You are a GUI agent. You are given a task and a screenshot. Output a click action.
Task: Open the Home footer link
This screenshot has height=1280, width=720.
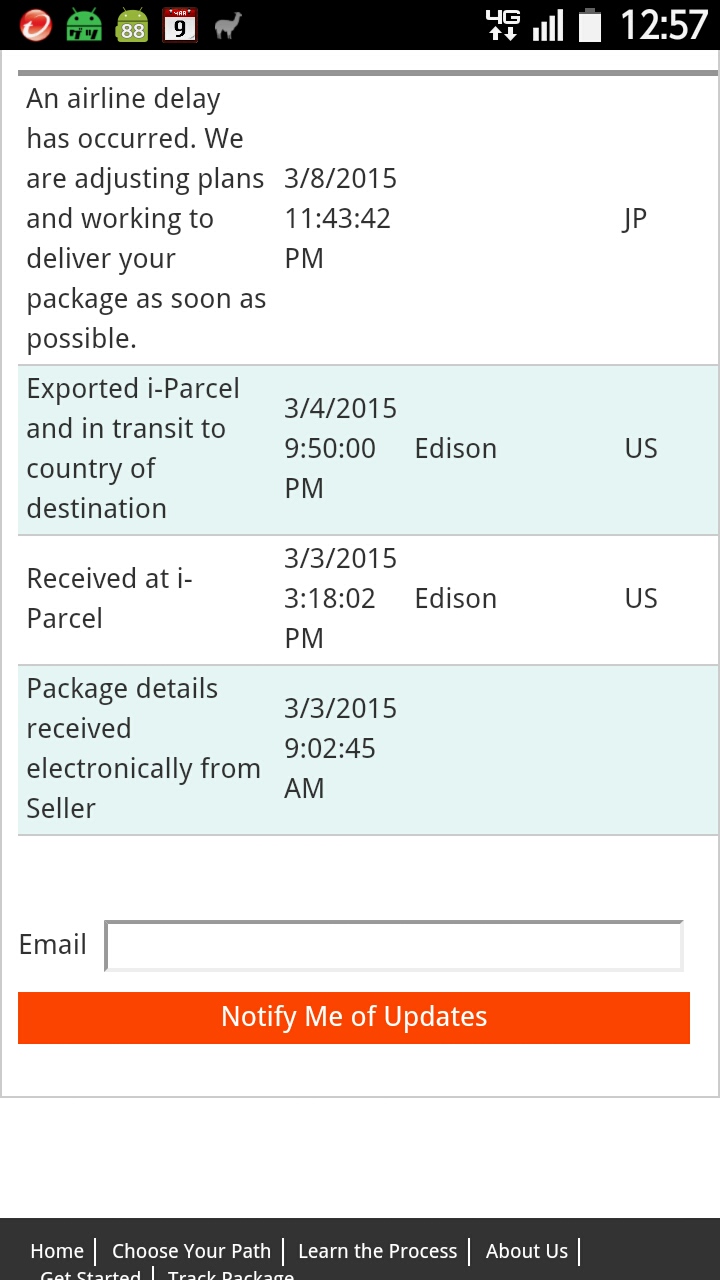pos(57,1251)
